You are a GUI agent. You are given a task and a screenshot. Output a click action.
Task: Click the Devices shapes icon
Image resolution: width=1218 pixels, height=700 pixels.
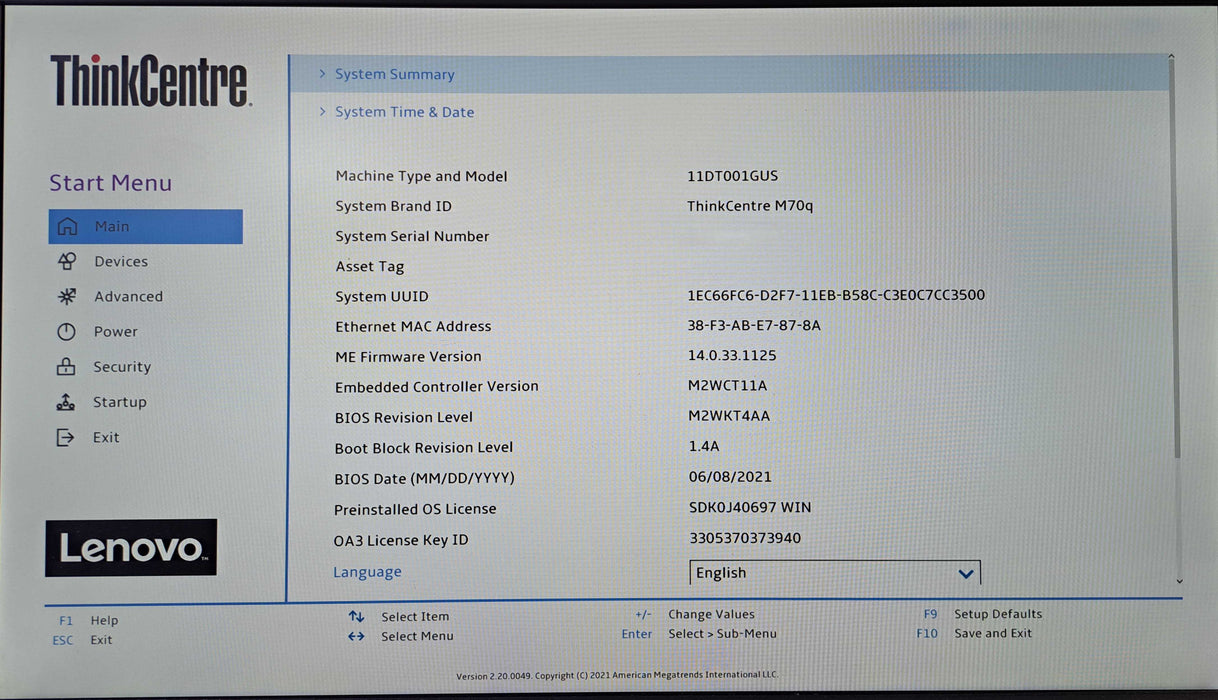pos(67,261)
